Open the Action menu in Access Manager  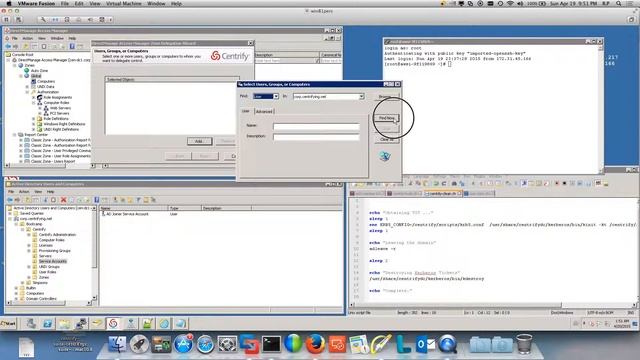coord(27,38)
